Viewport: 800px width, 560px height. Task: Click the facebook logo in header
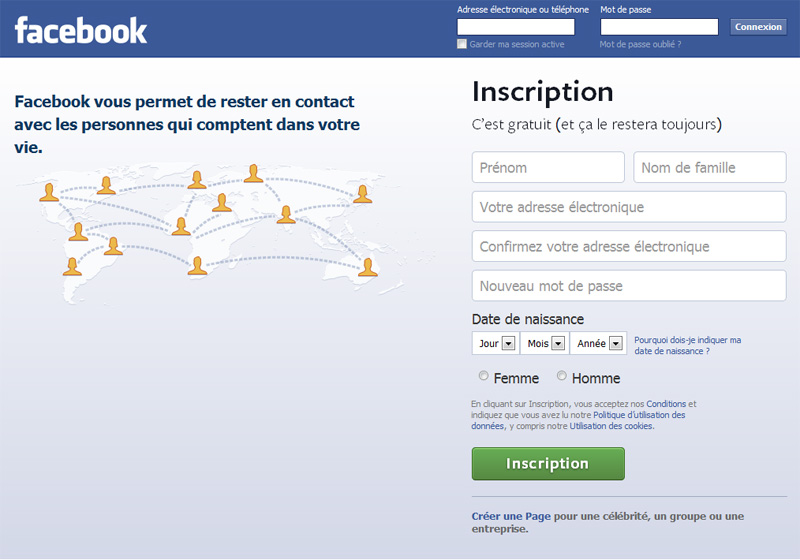pyautogui.click(x=81, y=30)
